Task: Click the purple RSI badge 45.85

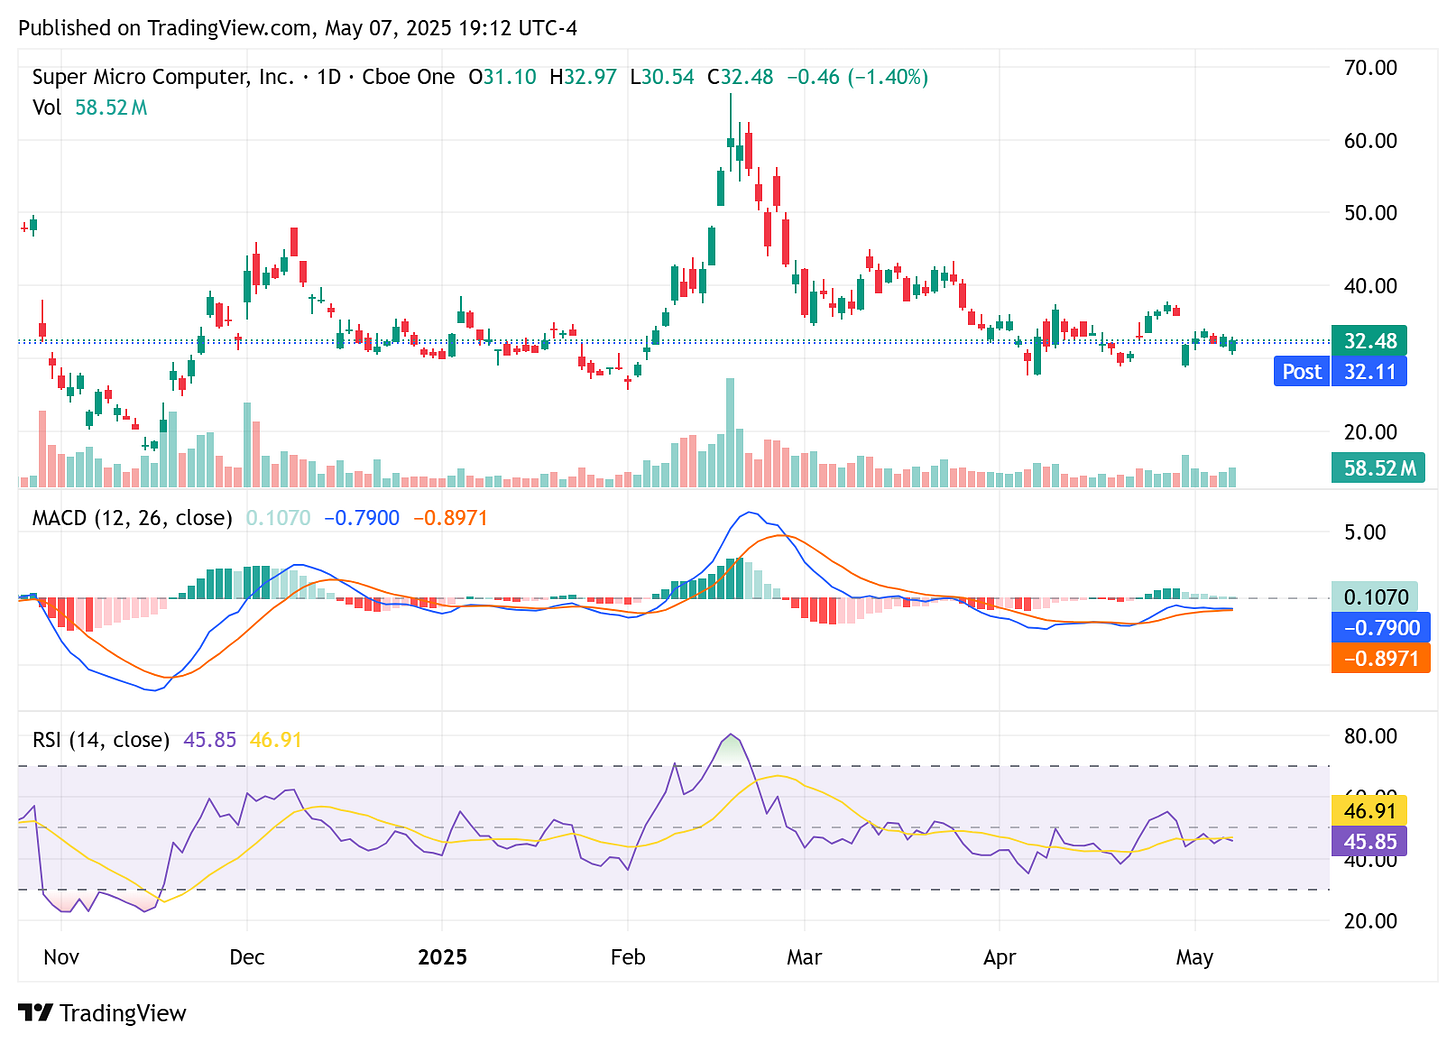Action: pyautogui.click(x=1368, y=842)
